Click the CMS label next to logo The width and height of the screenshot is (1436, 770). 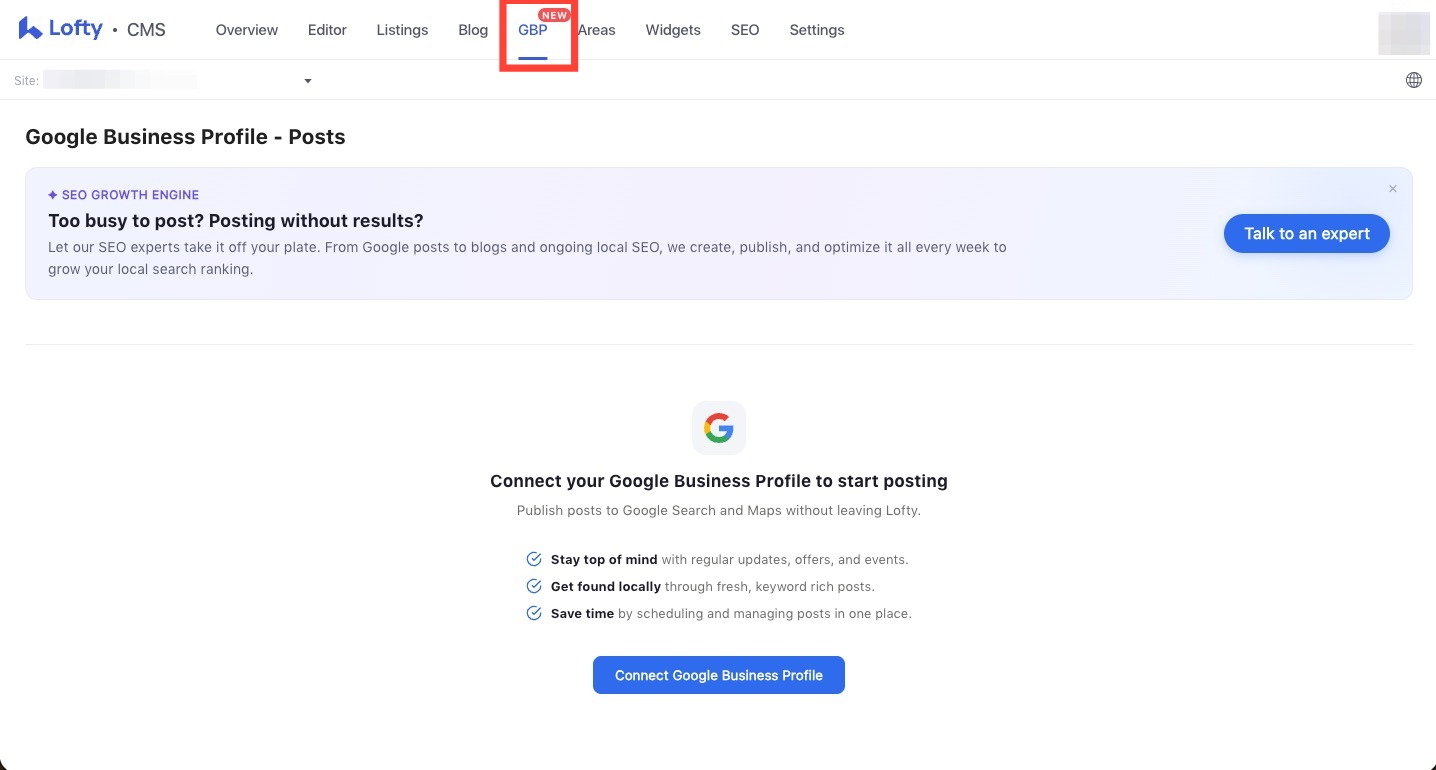click(x=146, y=30)
